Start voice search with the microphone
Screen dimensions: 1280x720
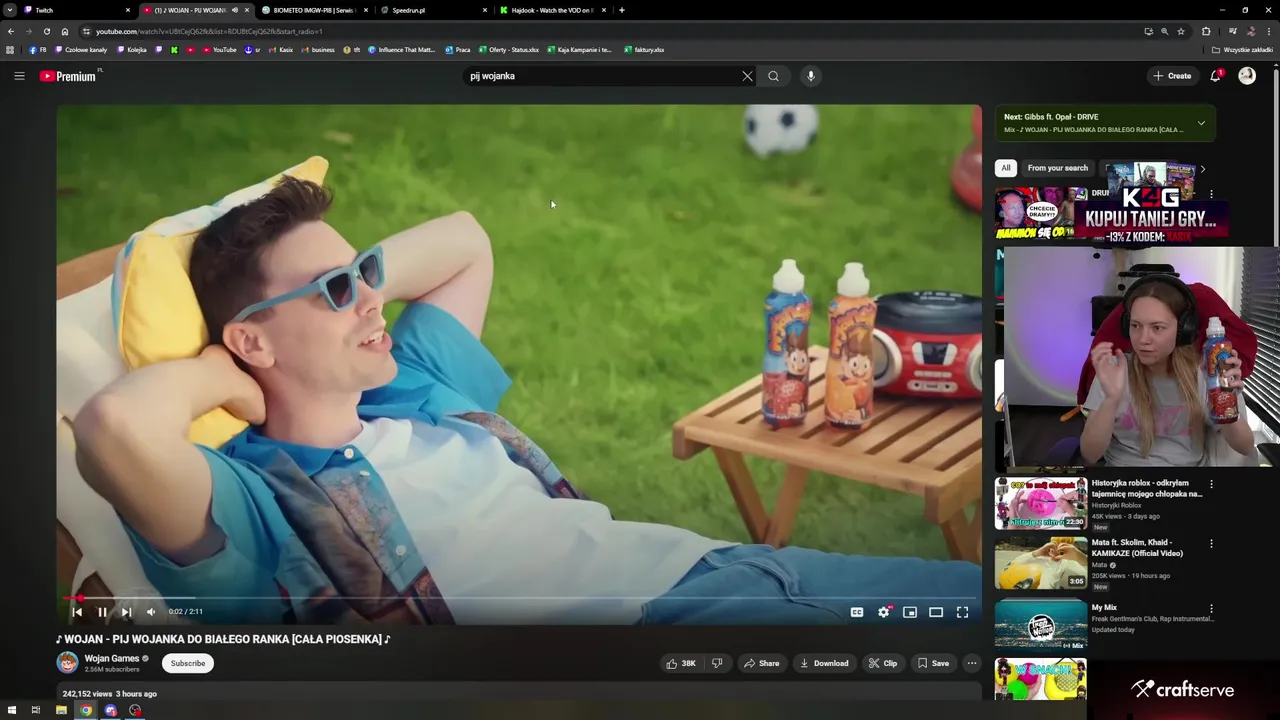(811, 76)
